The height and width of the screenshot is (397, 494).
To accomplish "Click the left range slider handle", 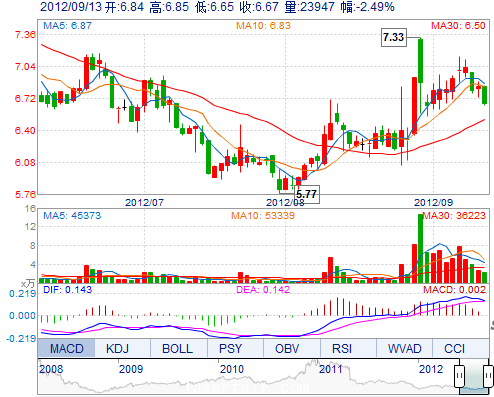I will tap(459, 376).
